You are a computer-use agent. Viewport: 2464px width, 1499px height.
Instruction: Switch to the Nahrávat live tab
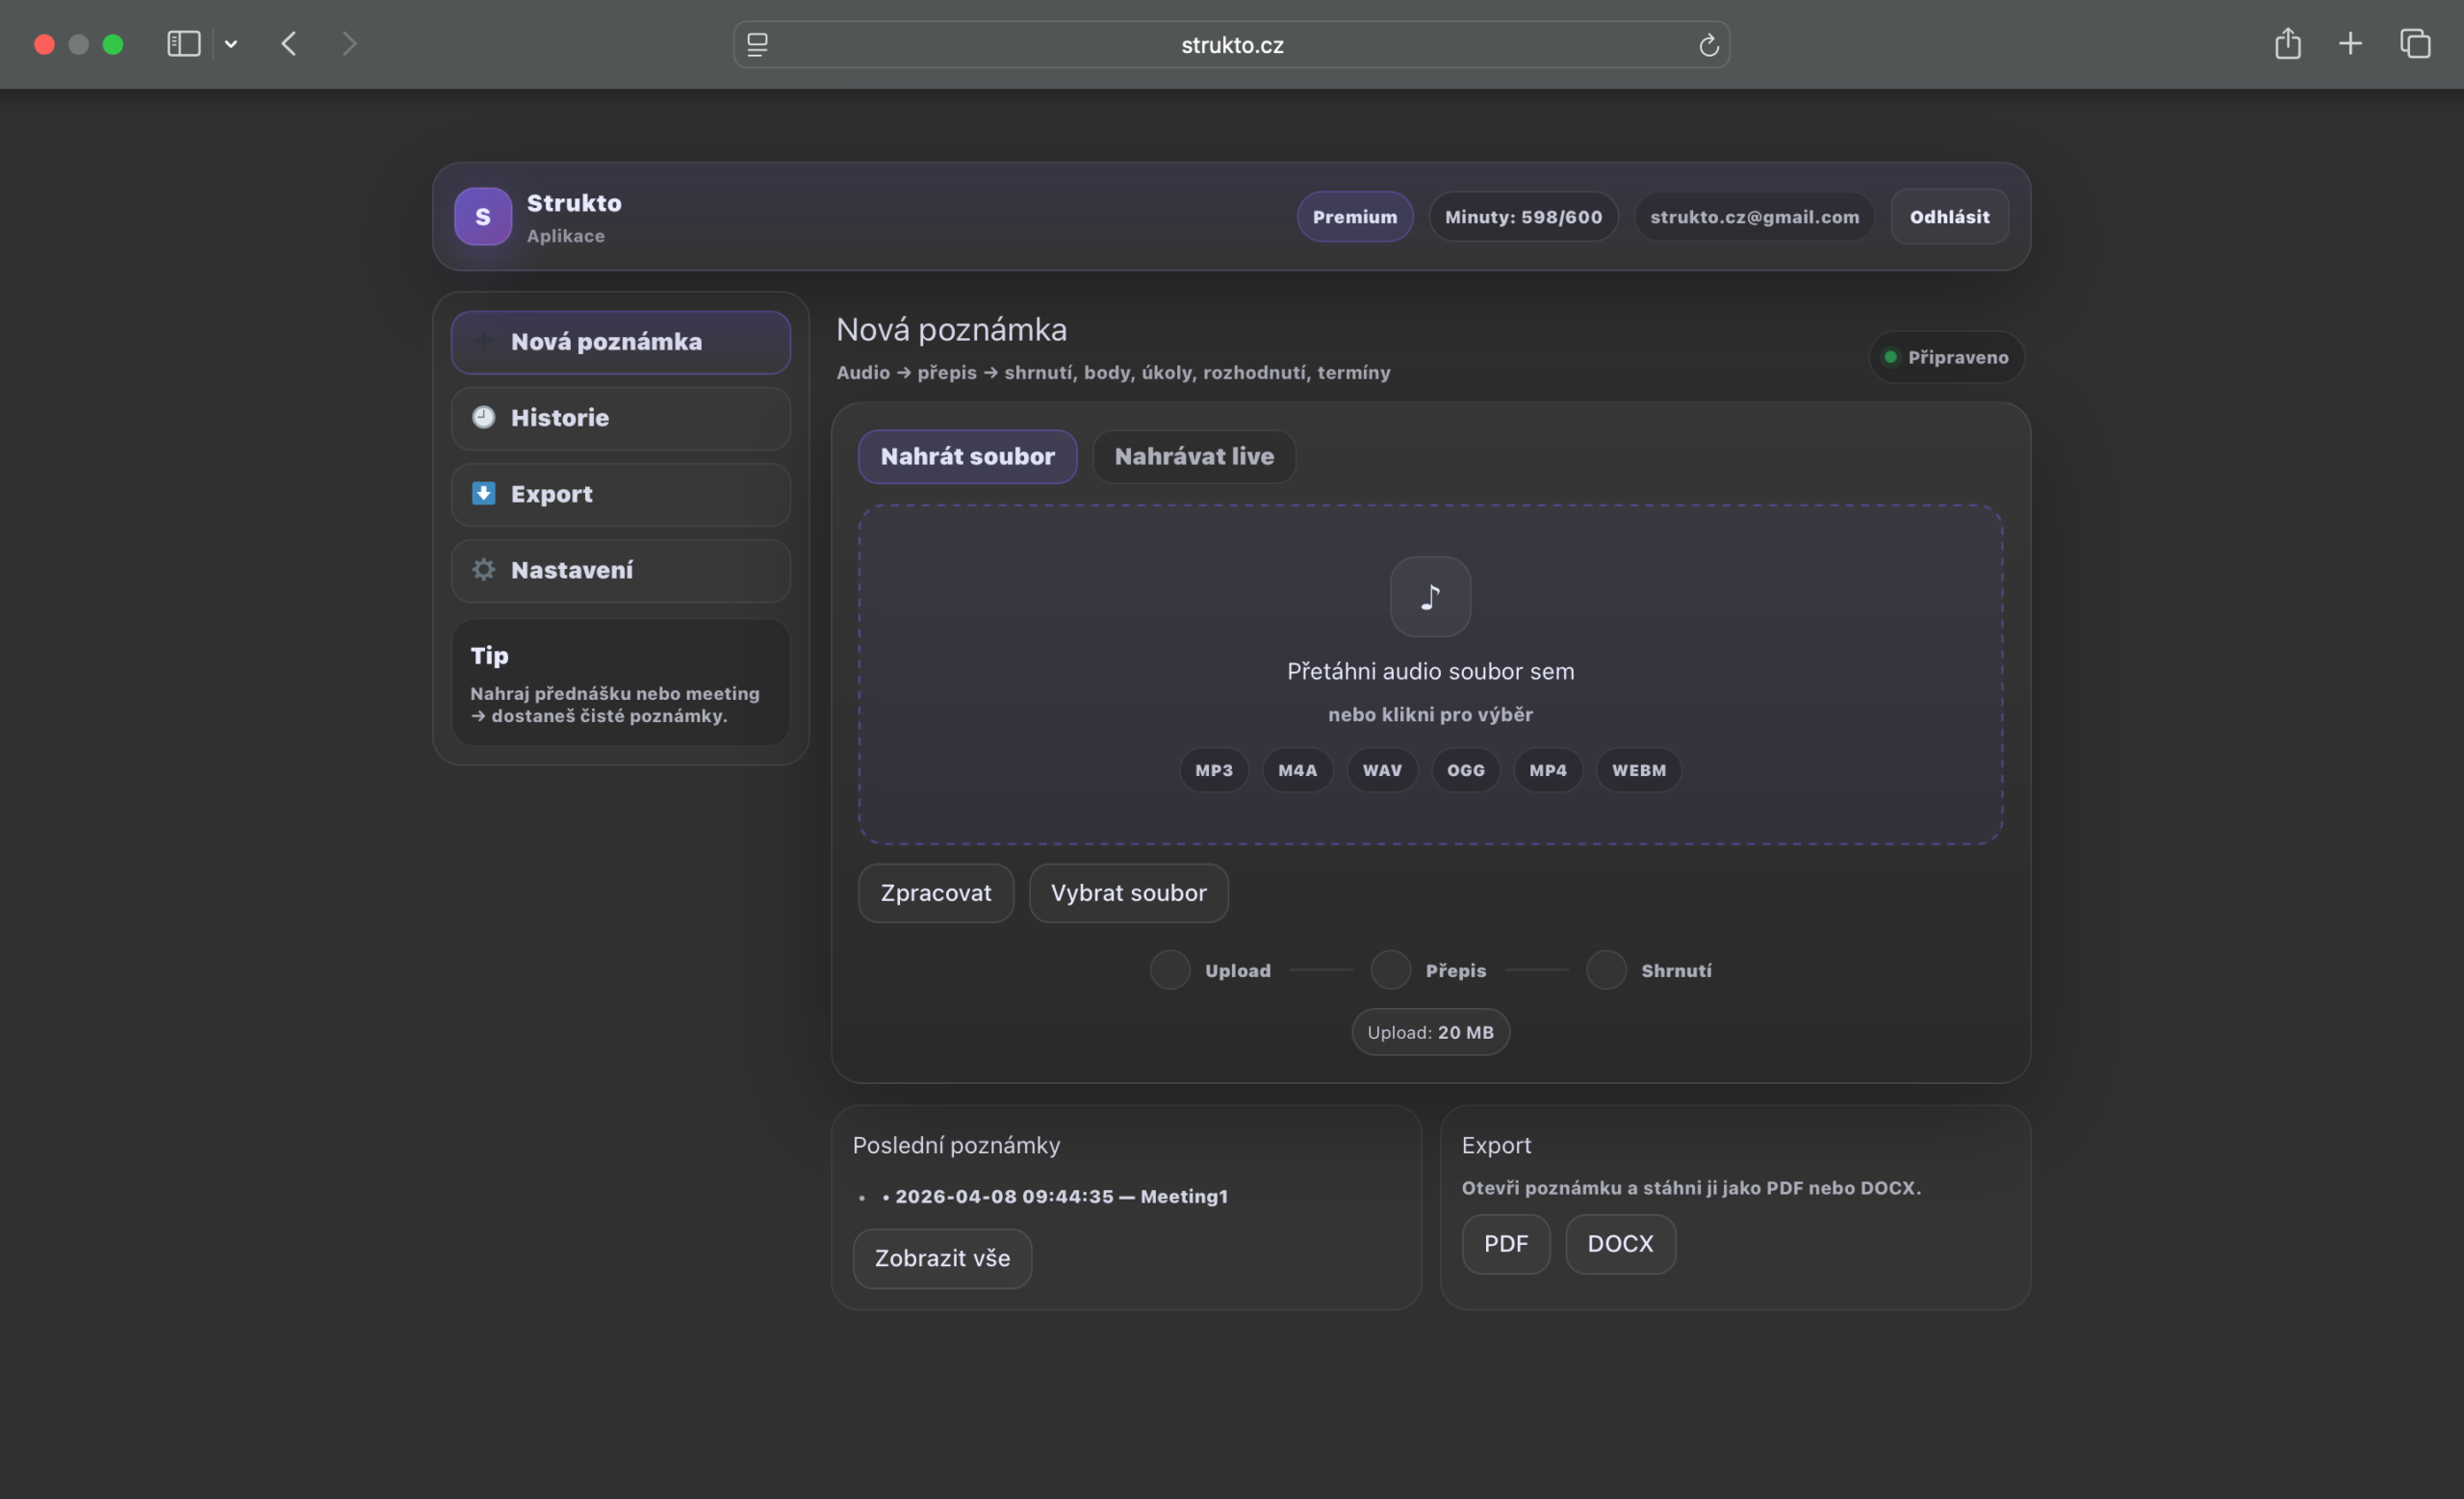point(1194,457)
